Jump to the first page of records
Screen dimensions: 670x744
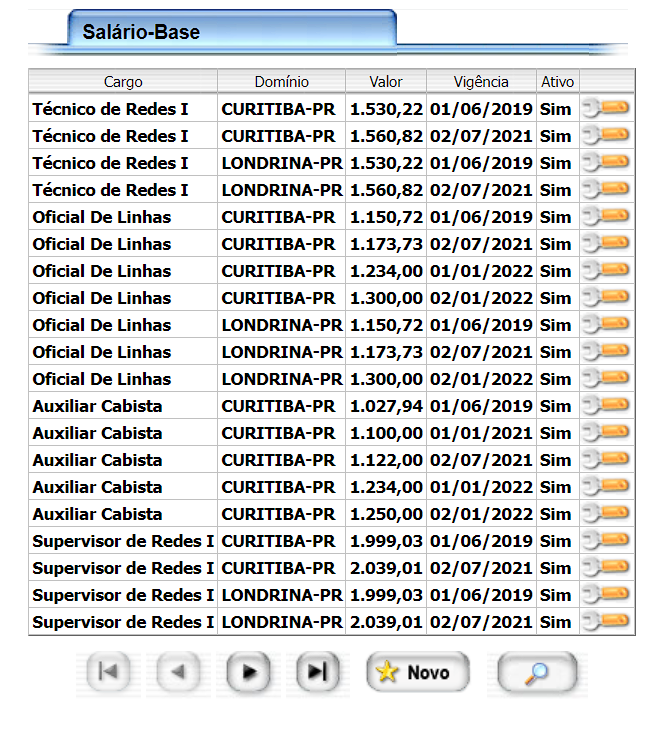[109, 673]
